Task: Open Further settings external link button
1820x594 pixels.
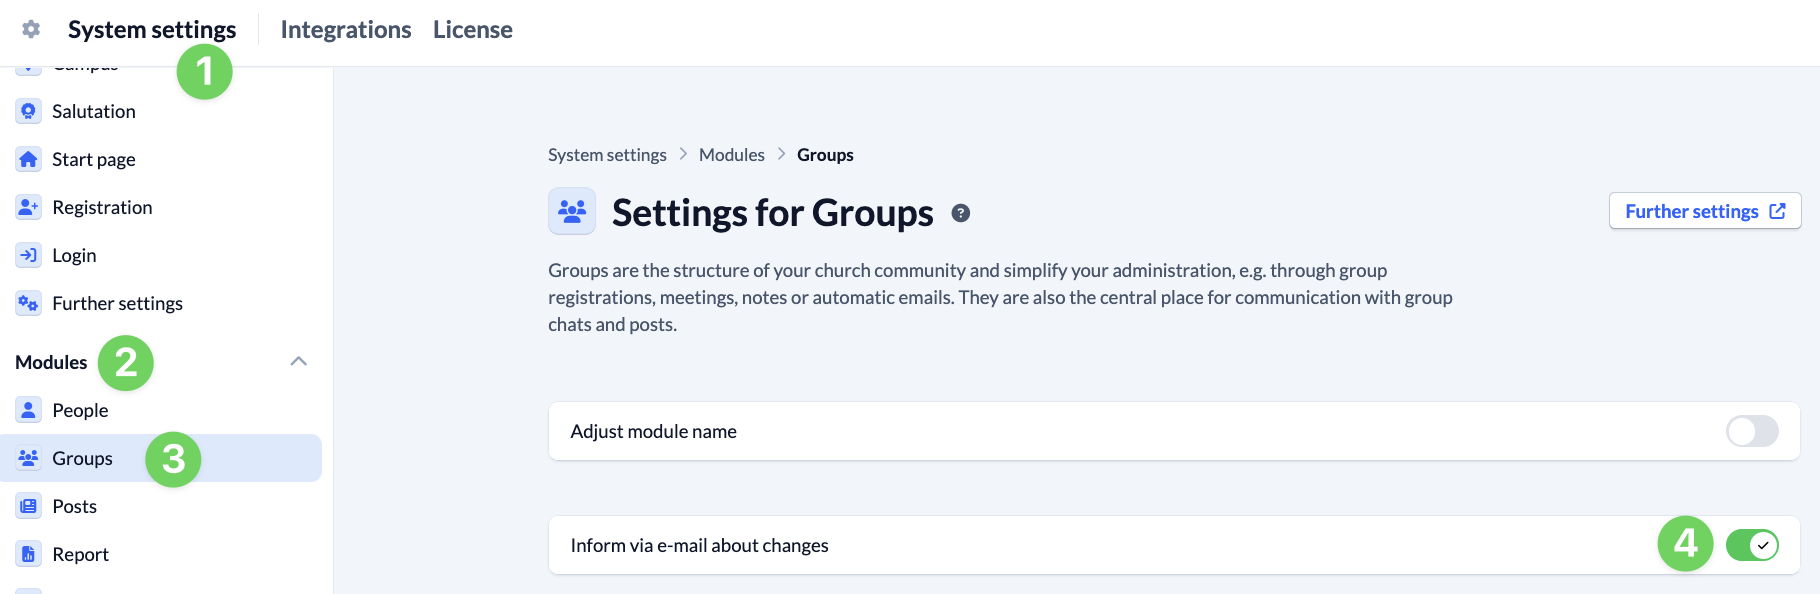Action: point(1704,211)
